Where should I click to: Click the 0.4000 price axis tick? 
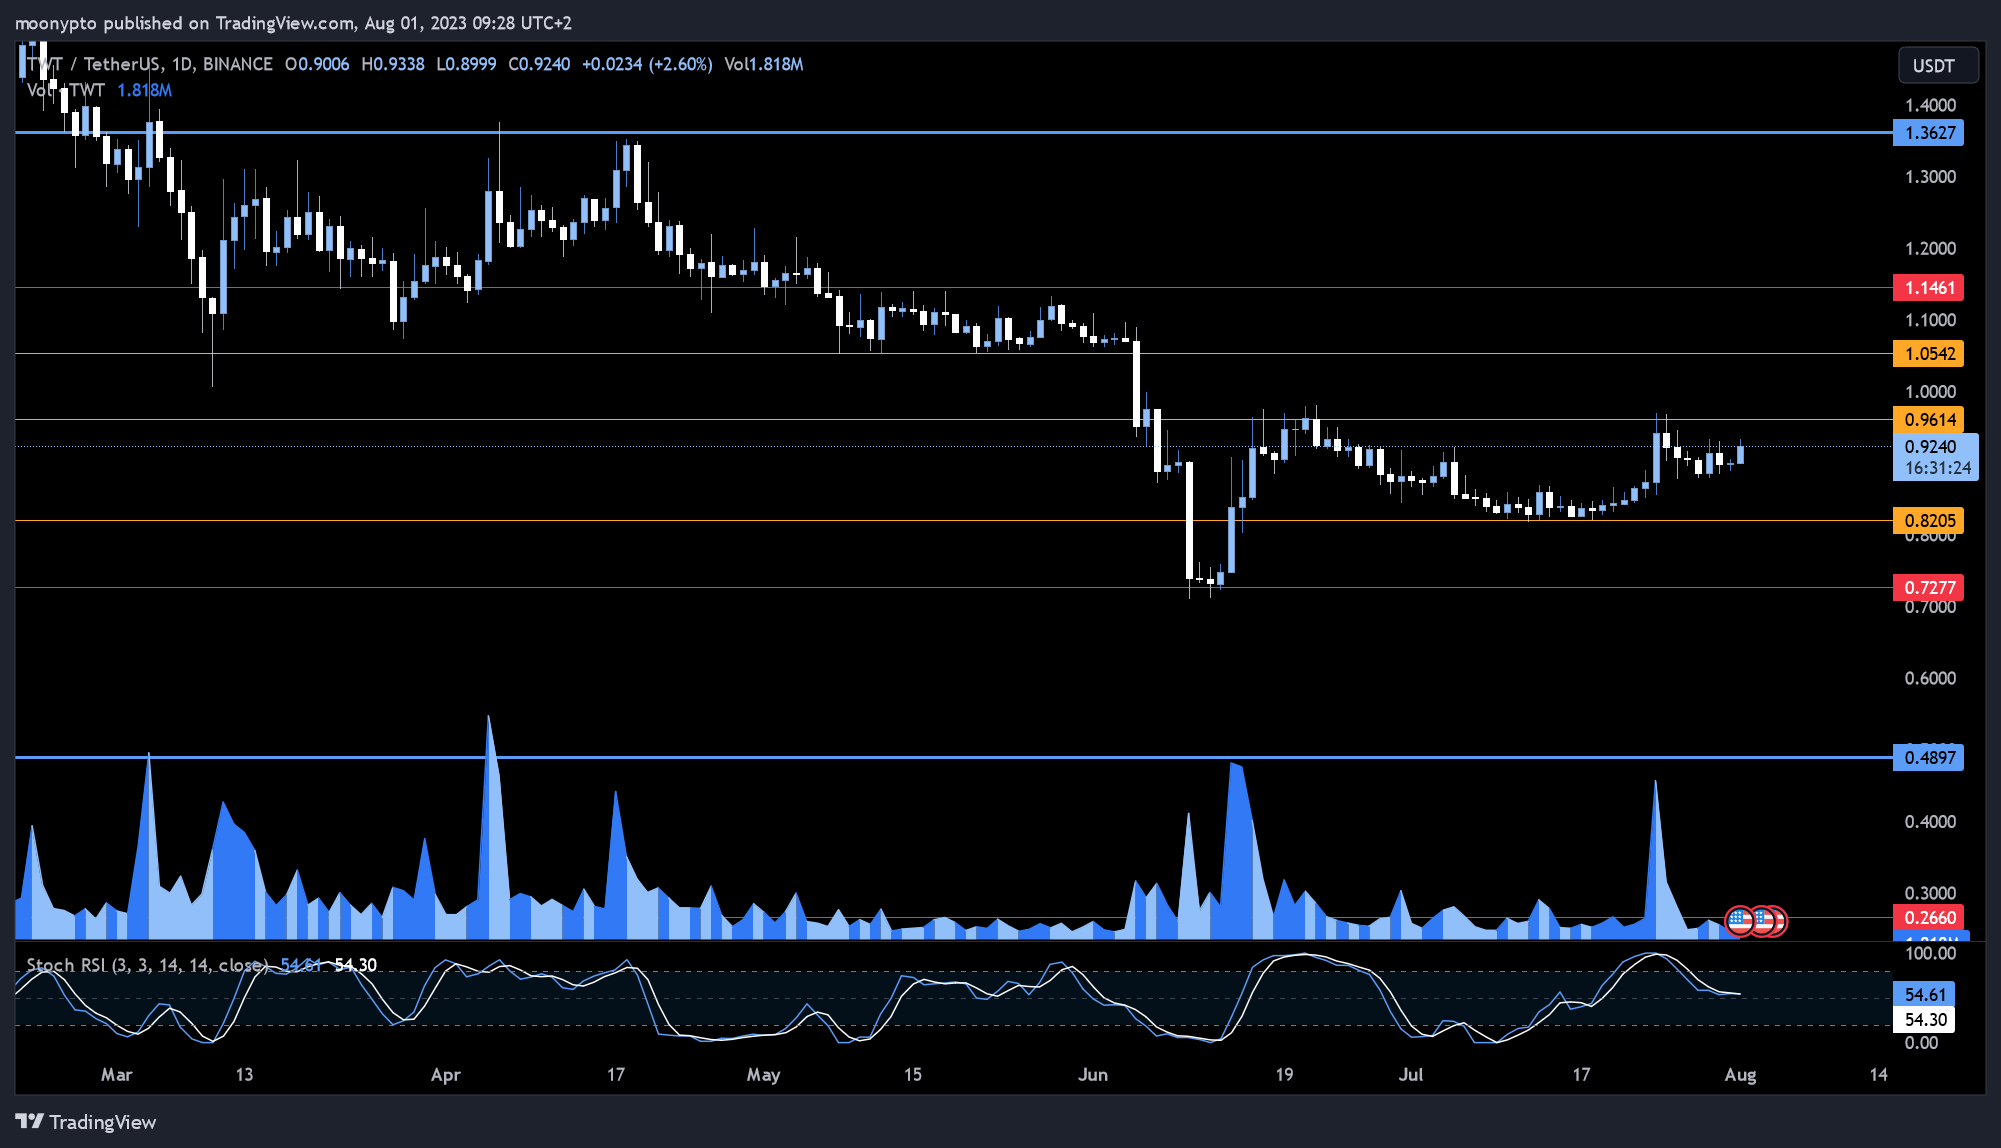(x=1930, y=822)
